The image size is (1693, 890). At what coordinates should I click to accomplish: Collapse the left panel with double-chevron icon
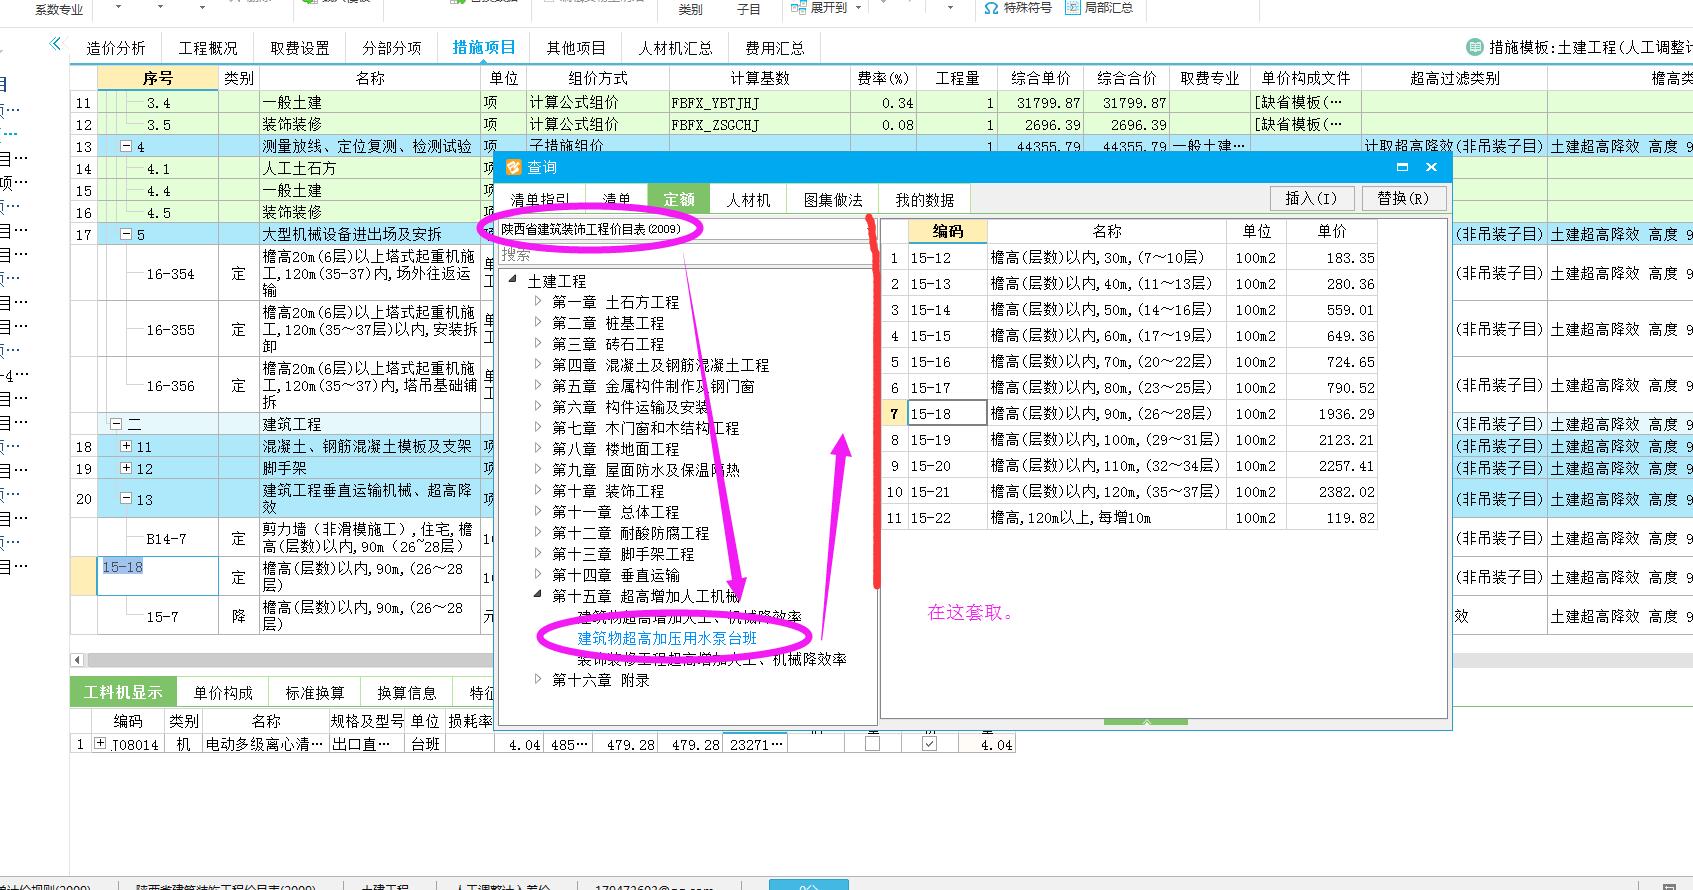(56, 44)
